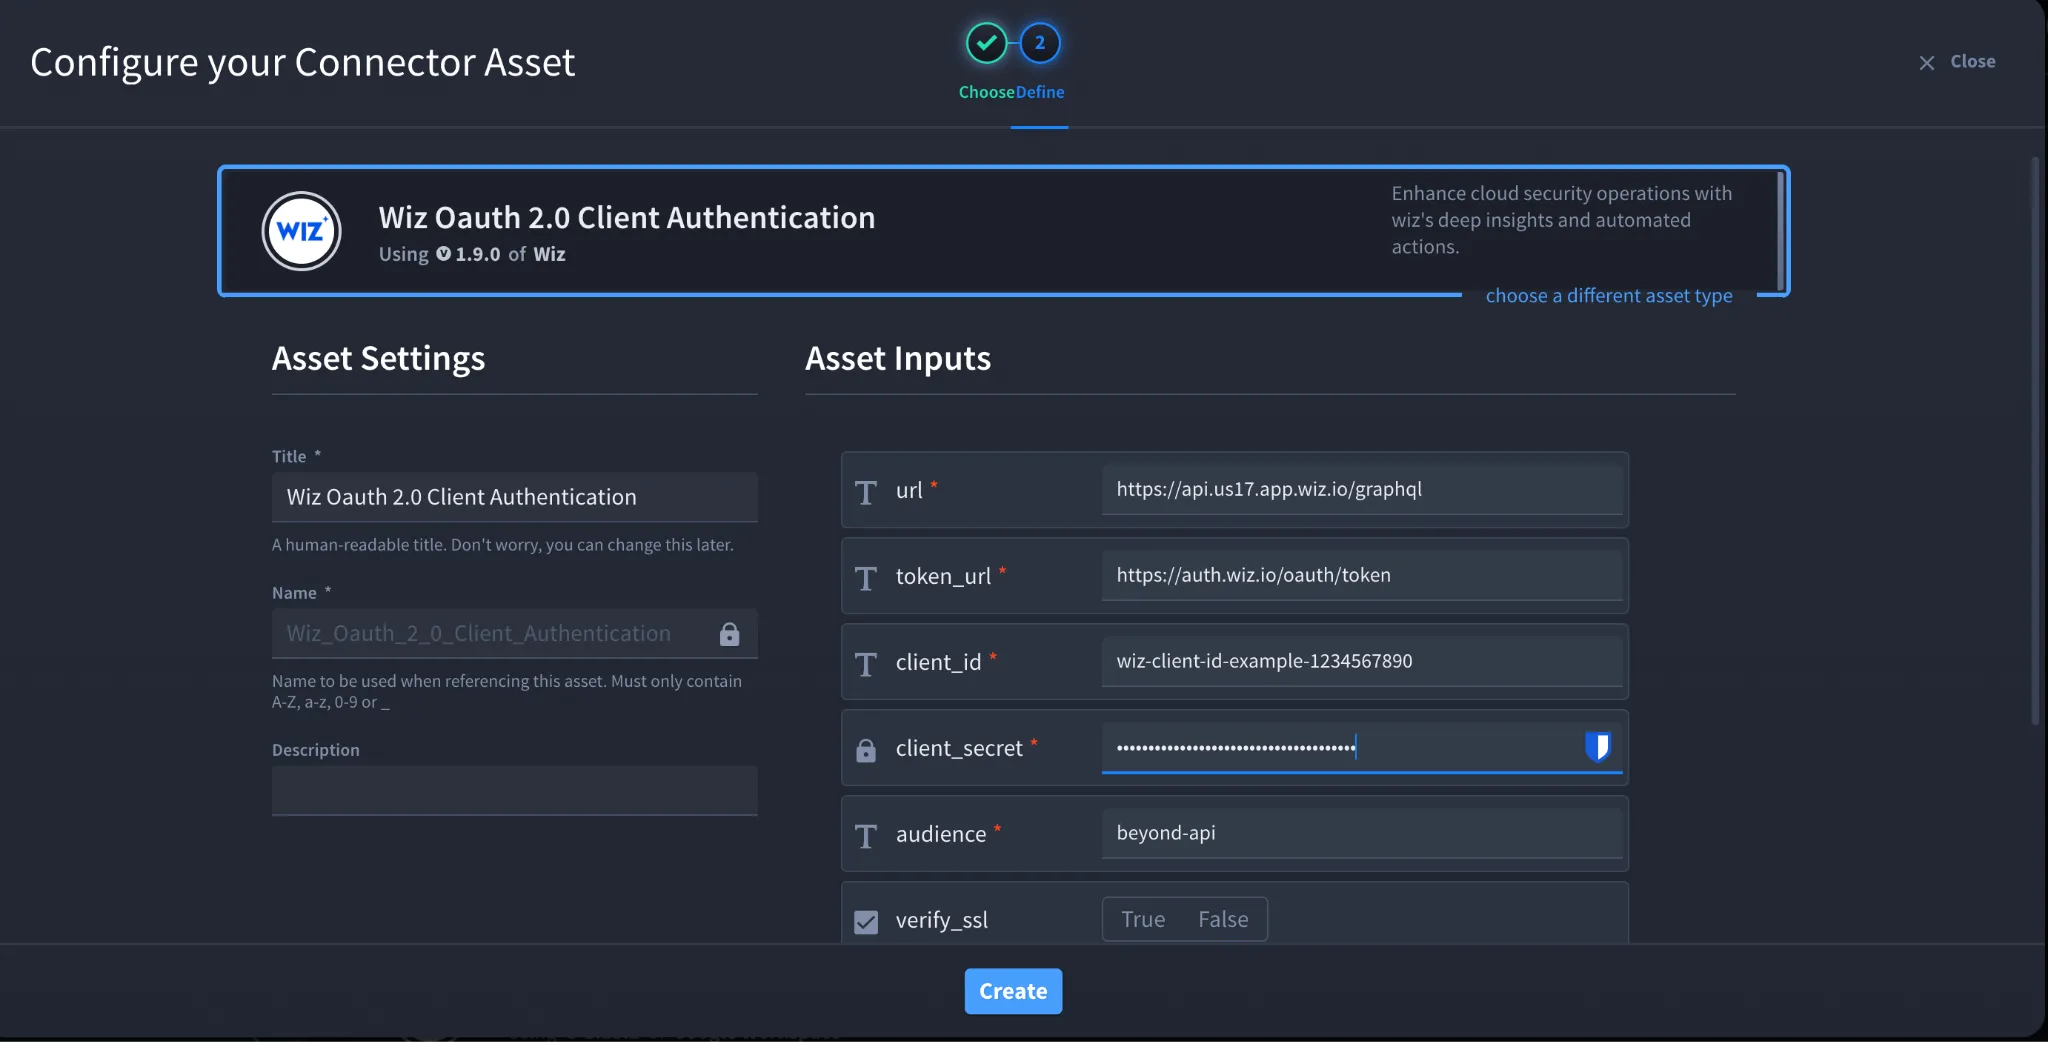Focus the Title input field
The image size is (2048, 1042).
coord(515,497)
